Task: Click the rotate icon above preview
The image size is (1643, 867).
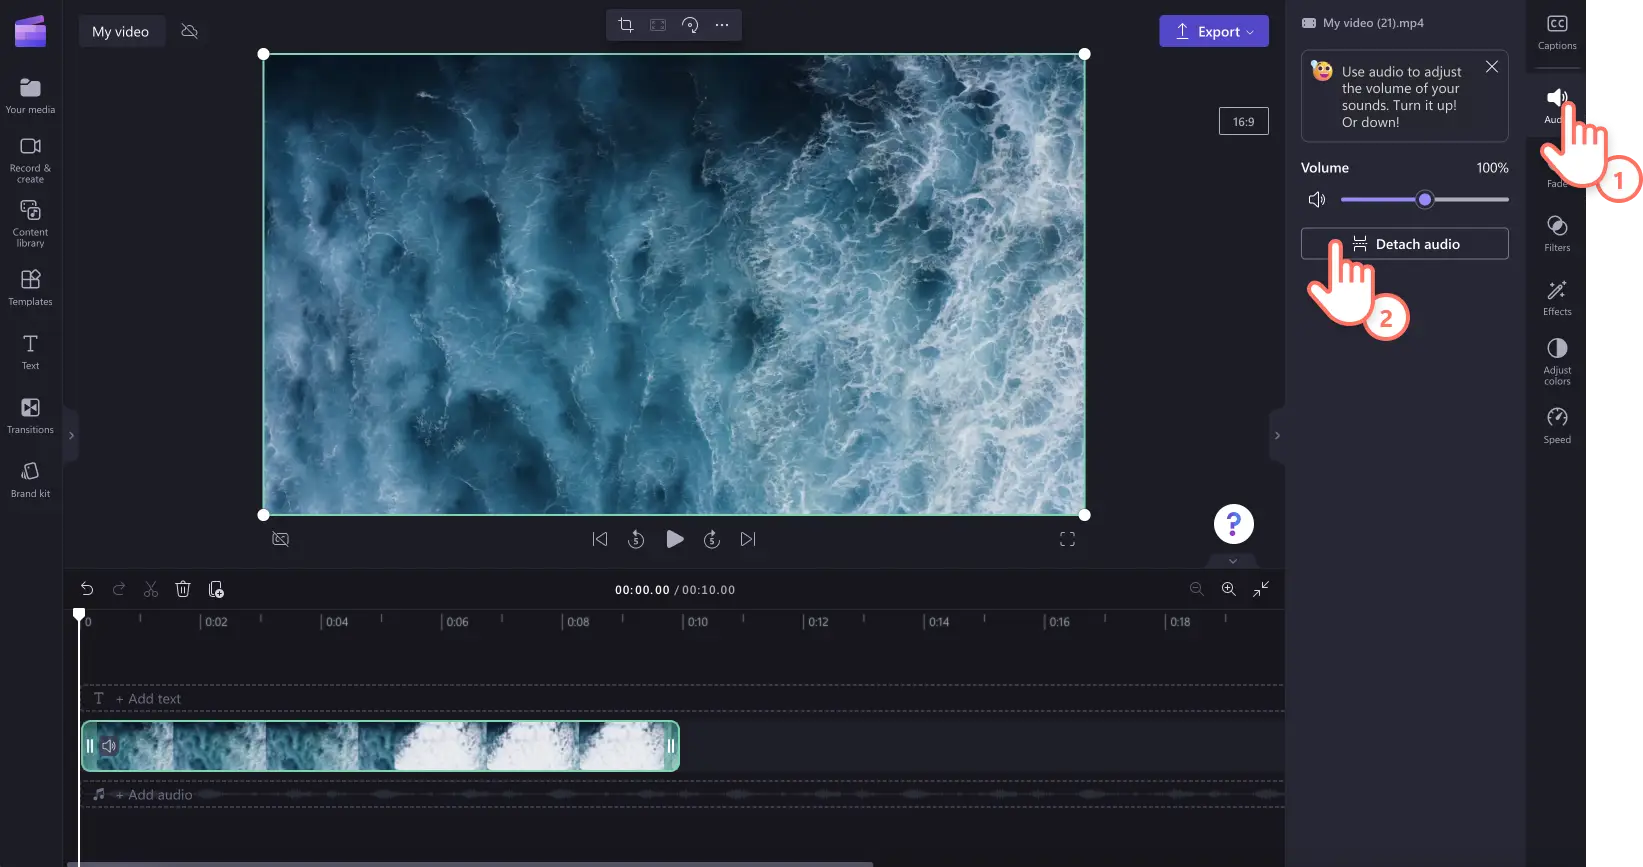Action: [x=690, y=25]
